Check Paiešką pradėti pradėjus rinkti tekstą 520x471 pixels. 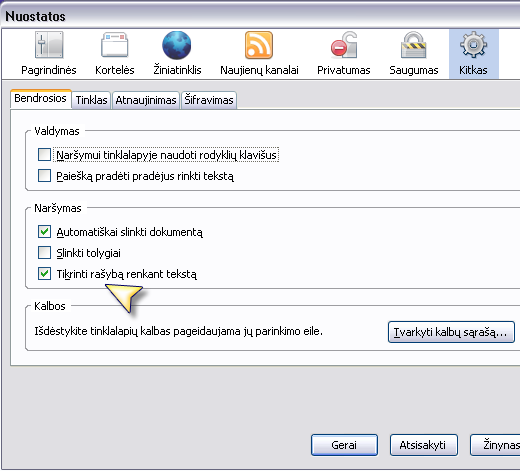pyautogui.click(x=44, y=176)
